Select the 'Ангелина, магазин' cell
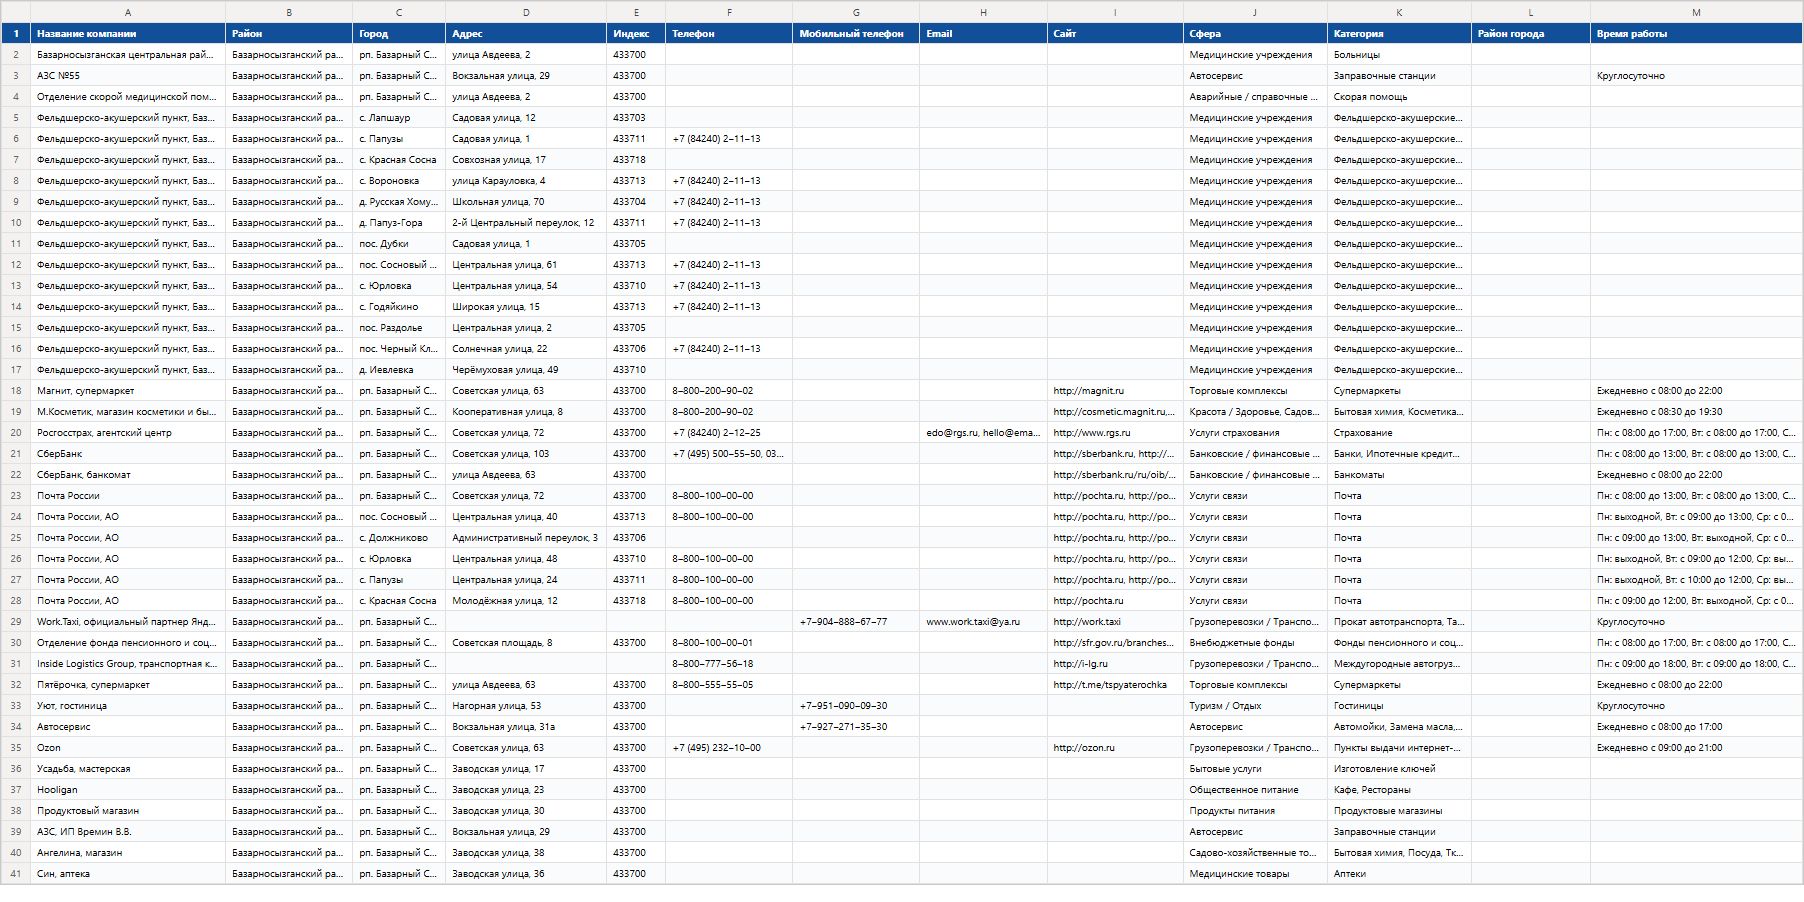Image resolution: width=1804 pixels, height=902 pixels. click(x=128, y=853)
